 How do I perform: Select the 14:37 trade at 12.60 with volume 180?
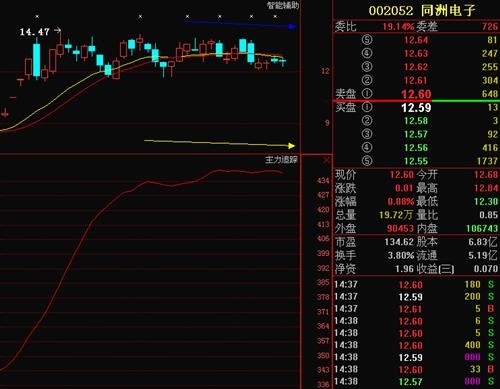point(415,285)
